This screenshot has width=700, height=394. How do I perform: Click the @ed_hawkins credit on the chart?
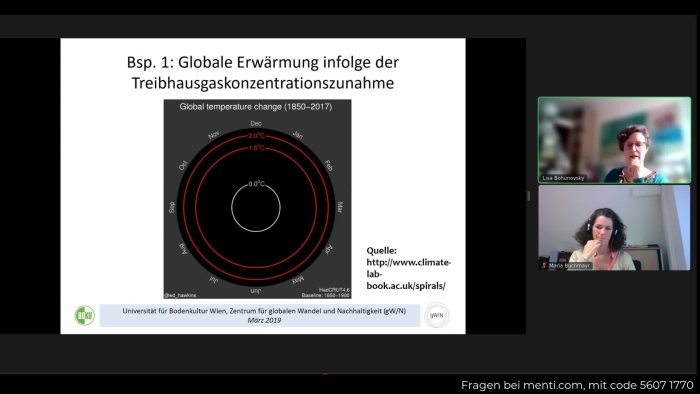pyautogui.click(x=180, y=295)
